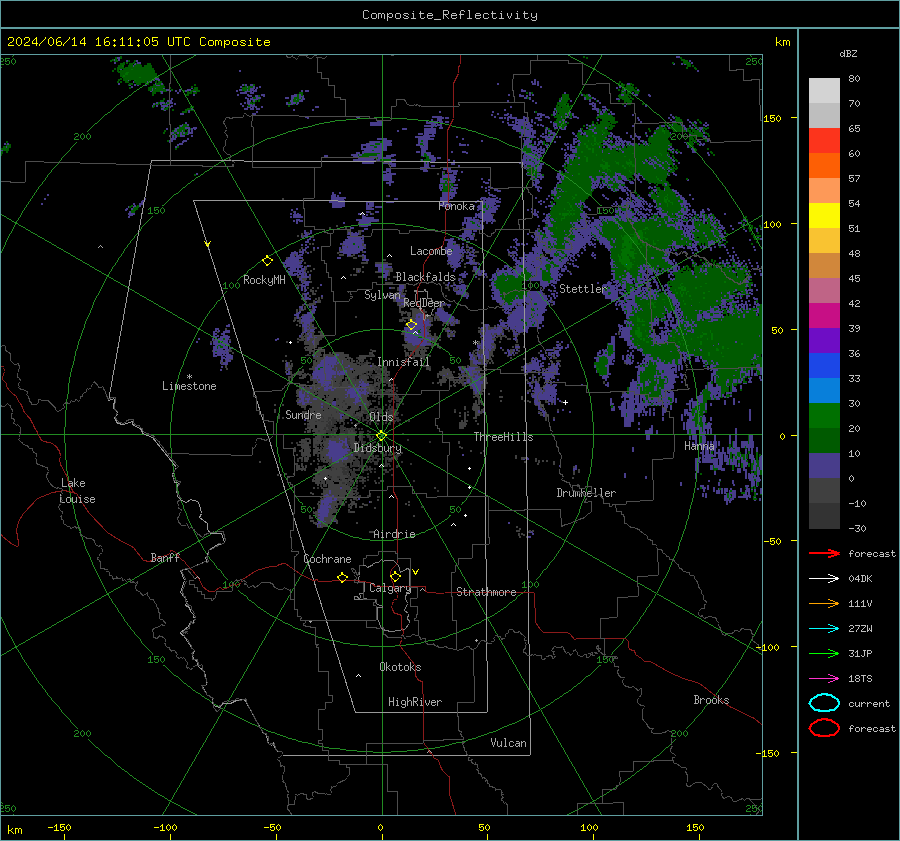Click the Hanna town label

[699, 445]
